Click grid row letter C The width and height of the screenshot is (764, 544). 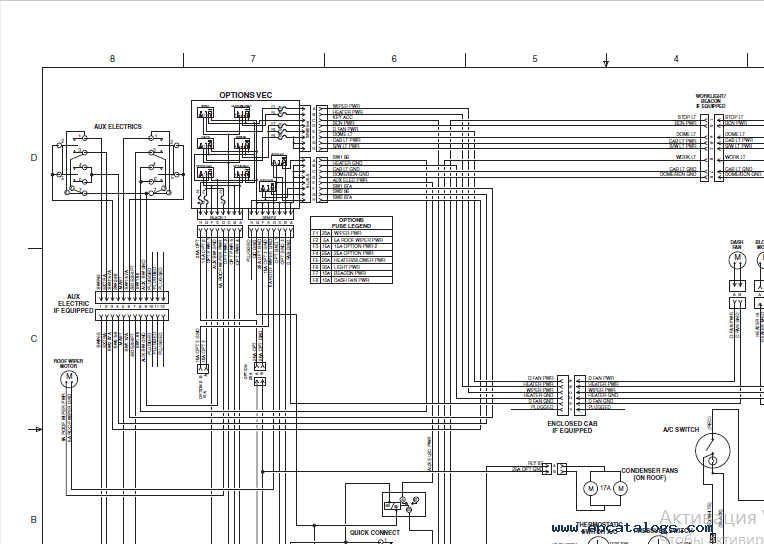[x=34, y=339]
